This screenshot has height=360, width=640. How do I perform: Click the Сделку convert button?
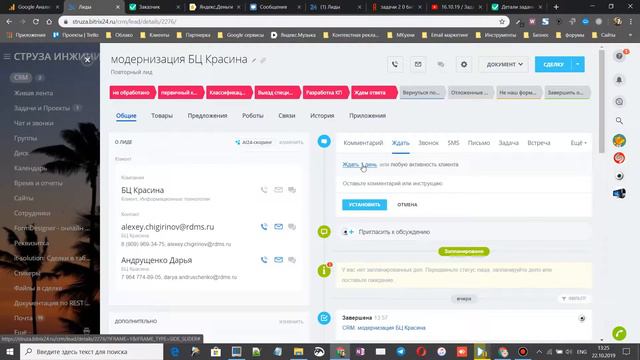tap(553, 64)
